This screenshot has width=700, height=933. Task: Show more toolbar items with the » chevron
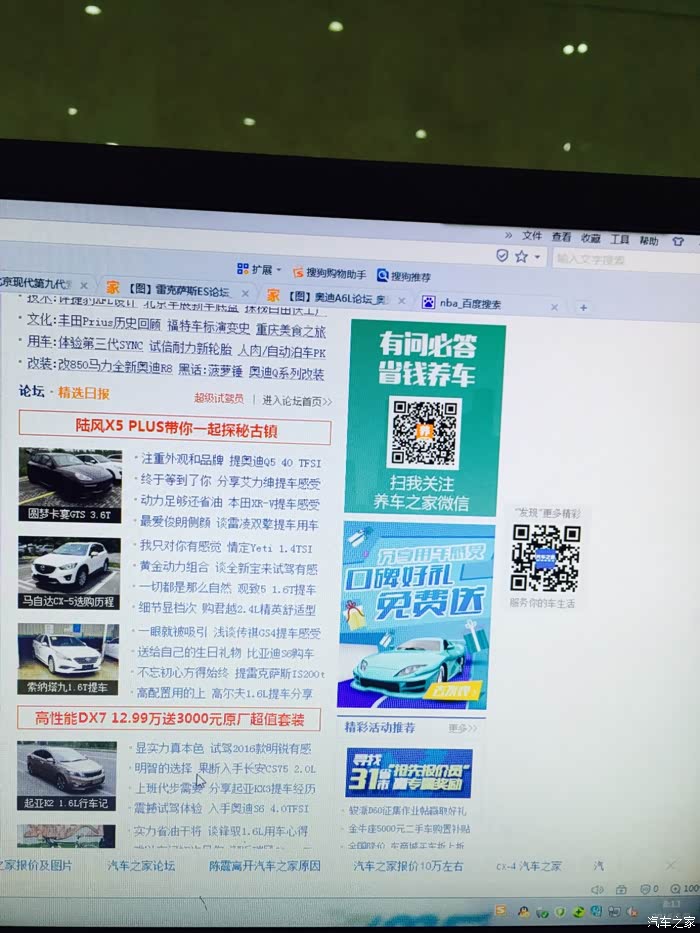[x=508, y=235]
